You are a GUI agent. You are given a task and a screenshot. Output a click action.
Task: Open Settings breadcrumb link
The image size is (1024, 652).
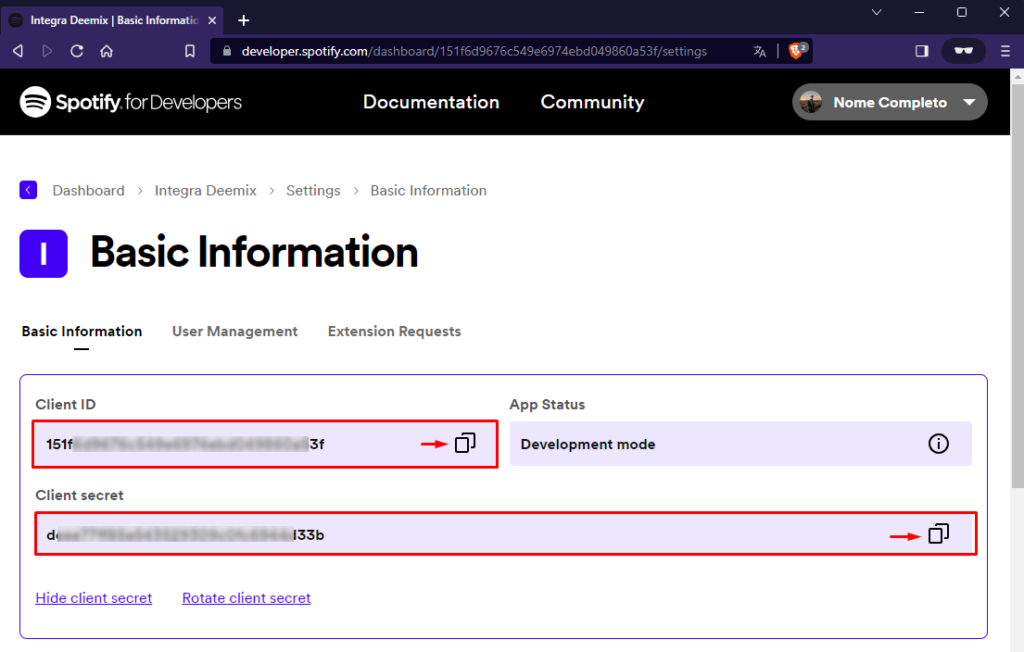[x=313, y=190]
